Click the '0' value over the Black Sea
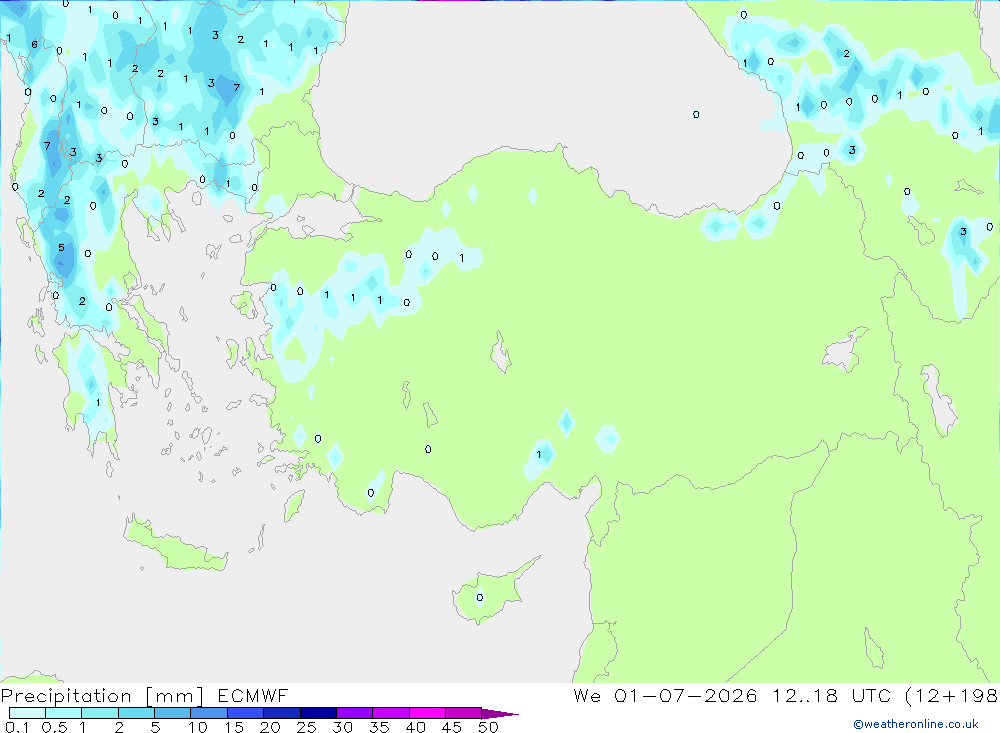This screenshot has width=1000, height=733. [696, 114]
